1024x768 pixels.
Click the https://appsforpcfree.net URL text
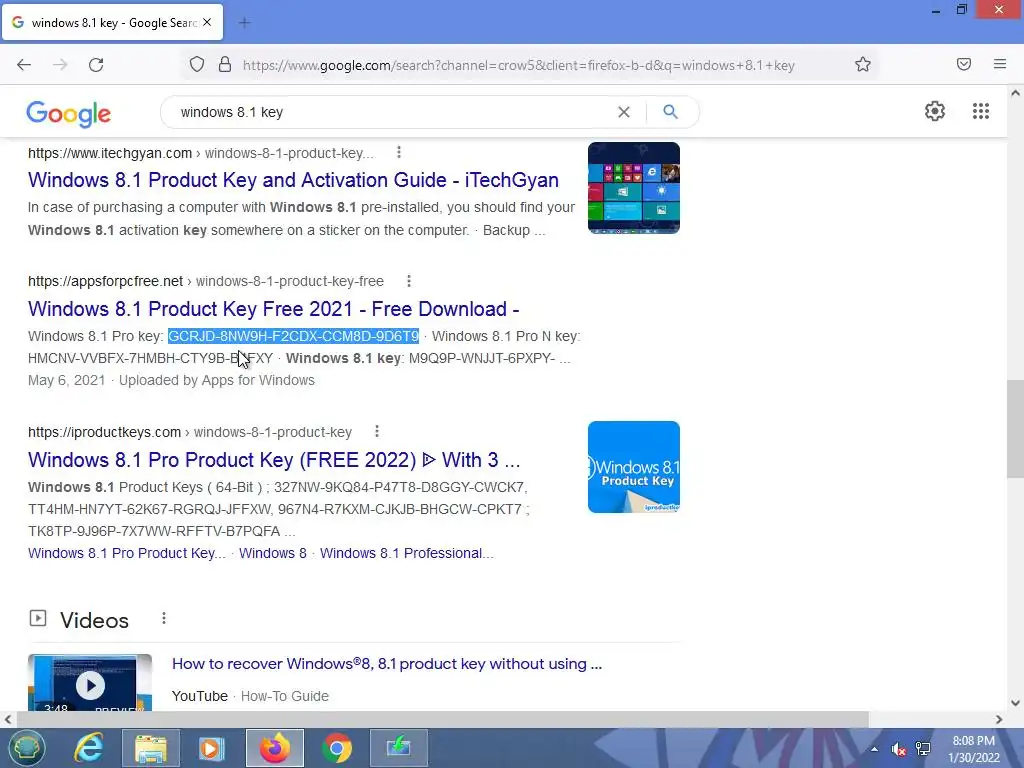point(105,281)
